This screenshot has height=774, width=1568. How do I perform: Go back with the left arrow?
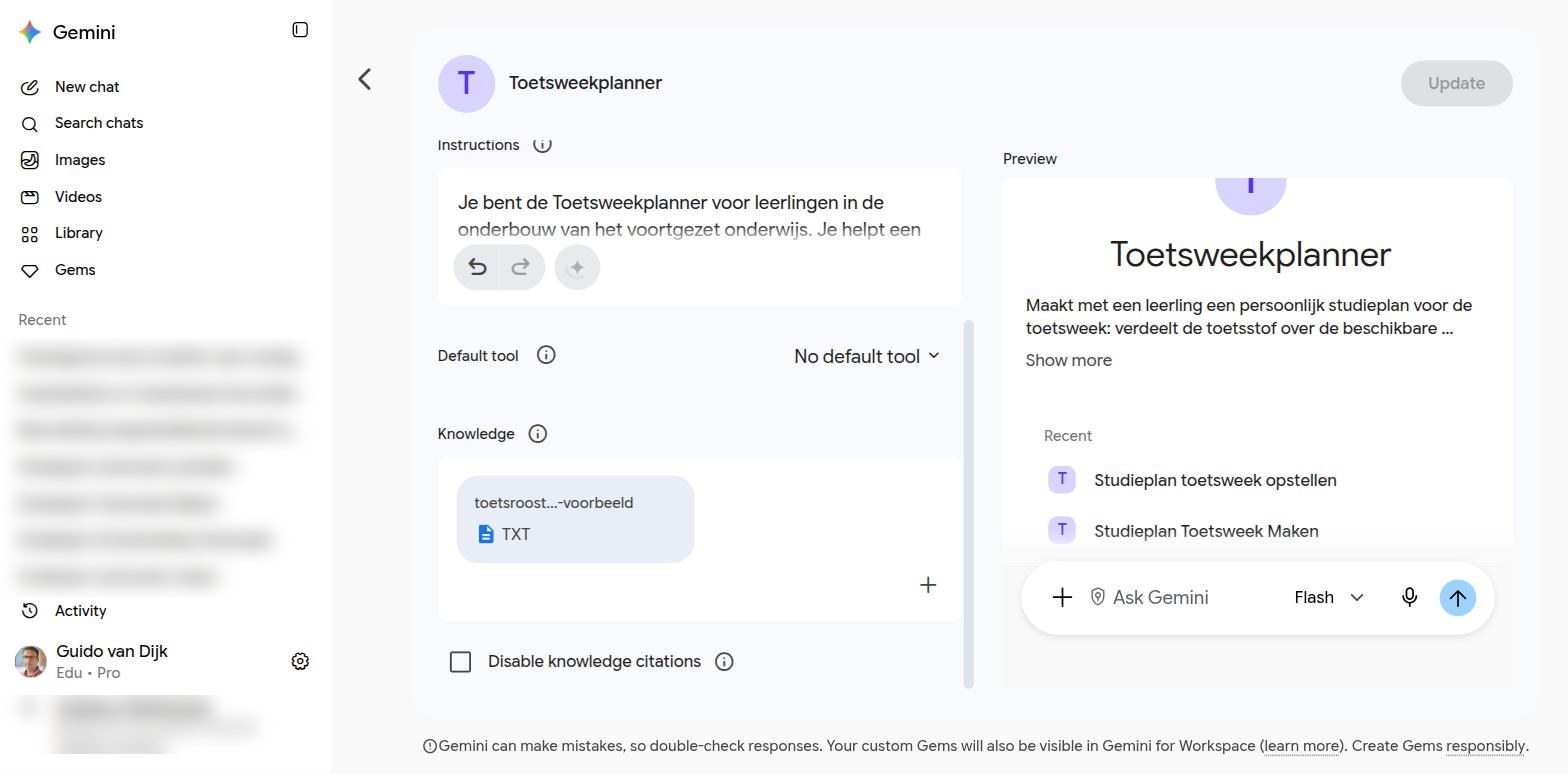pyautogui.click(x=365, y=79)
